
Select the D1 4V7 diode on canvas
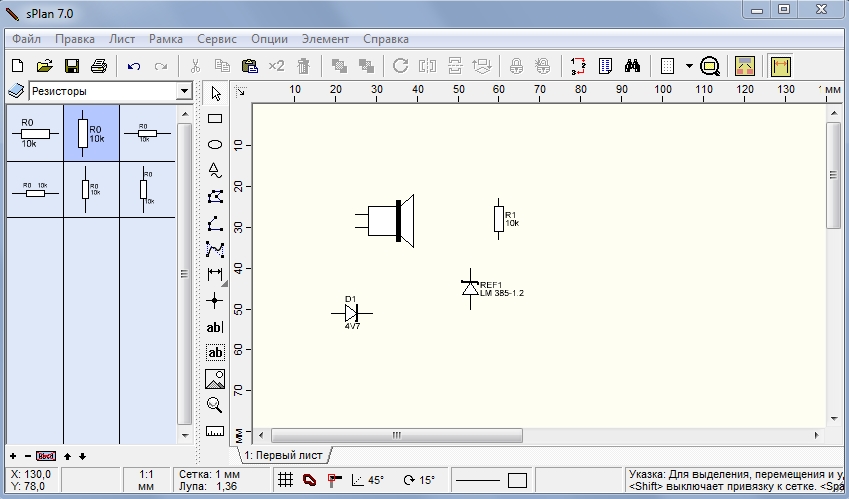(352, 313)
